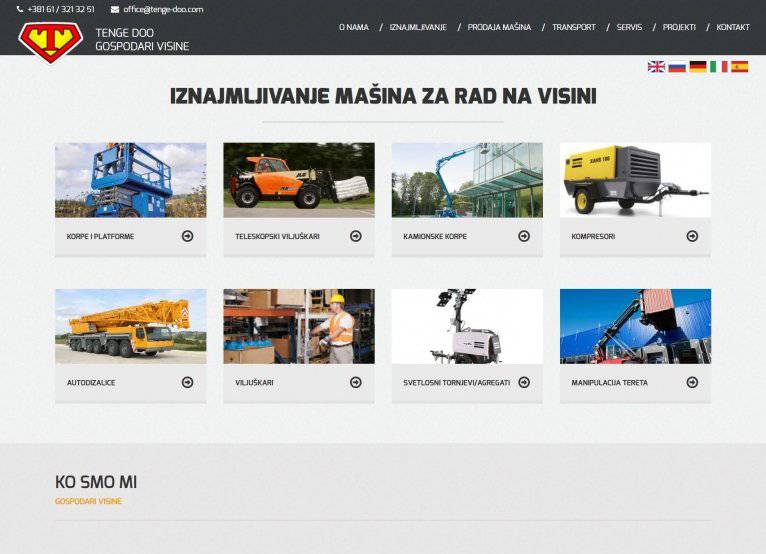The width and height of the screenshot is (766, 554).
Task: Choose the German flag language icon
Action: pyautogui.click(x=698, y=67)
